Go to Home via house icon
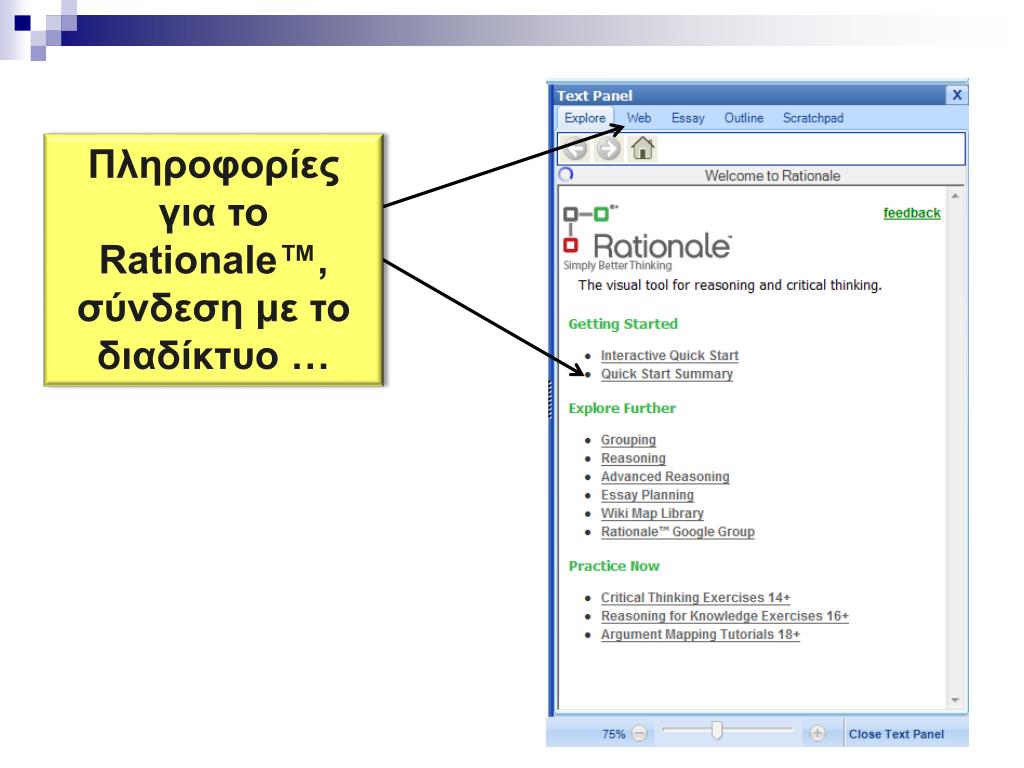 (643, 148)
